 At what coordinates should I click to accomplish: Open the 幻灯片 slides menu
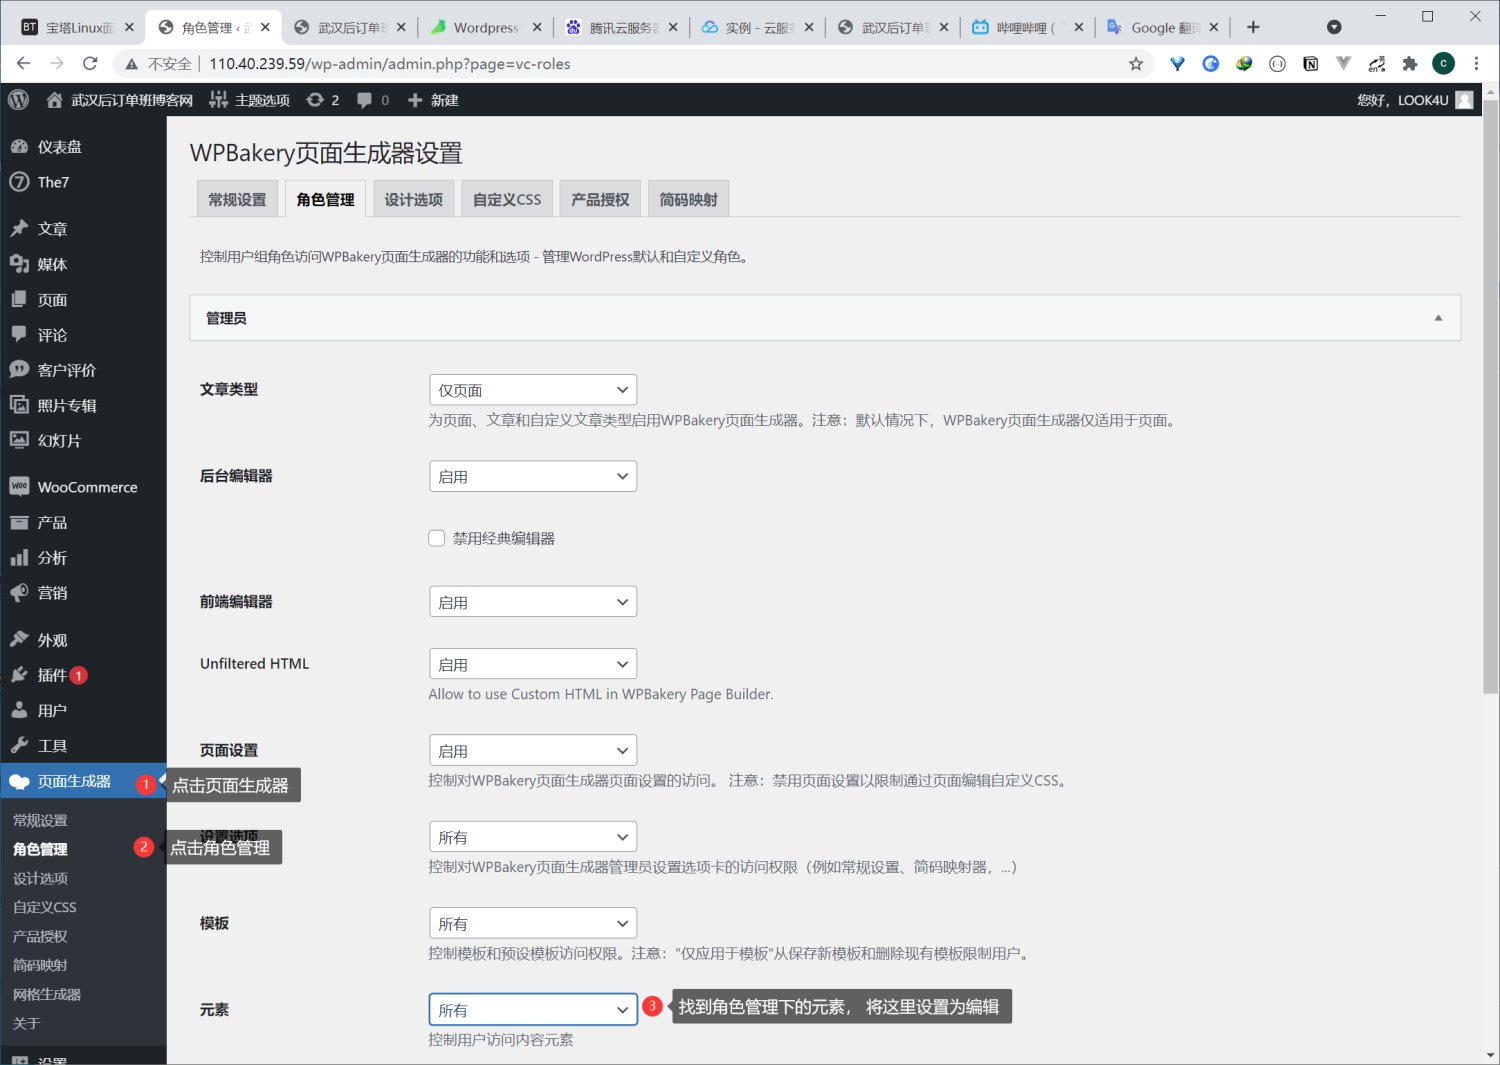click(58, 440)
